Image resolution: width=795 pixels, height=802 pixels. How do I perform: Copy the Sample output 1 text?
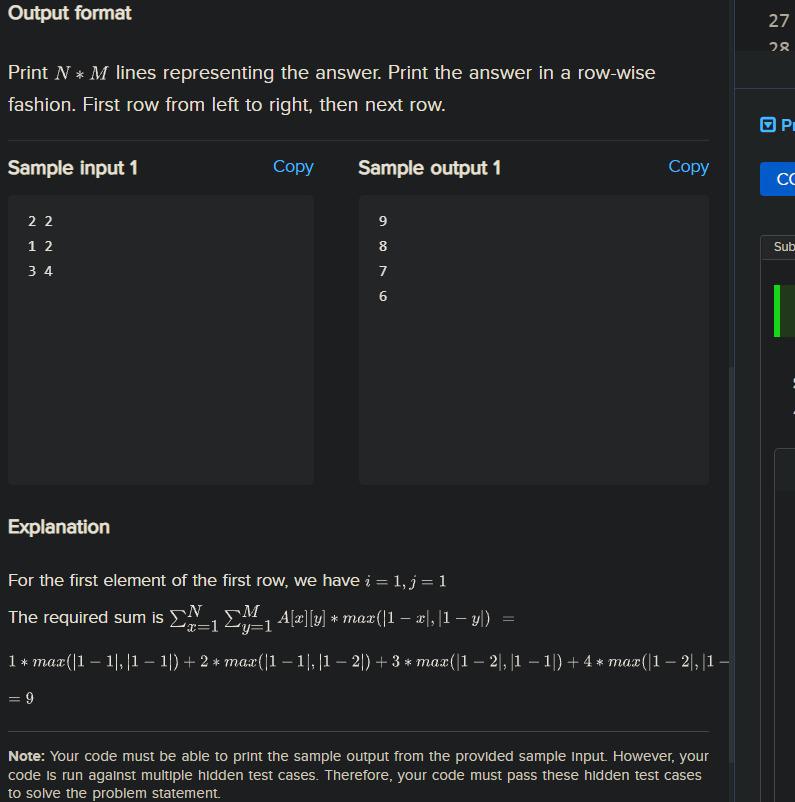688,167
